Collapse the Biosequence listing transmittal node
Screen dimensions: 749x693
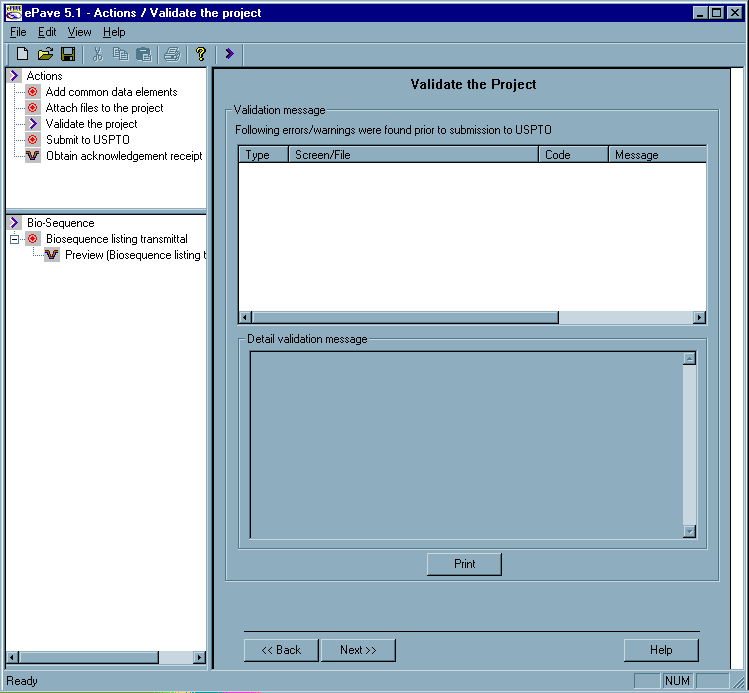point(14,239)
